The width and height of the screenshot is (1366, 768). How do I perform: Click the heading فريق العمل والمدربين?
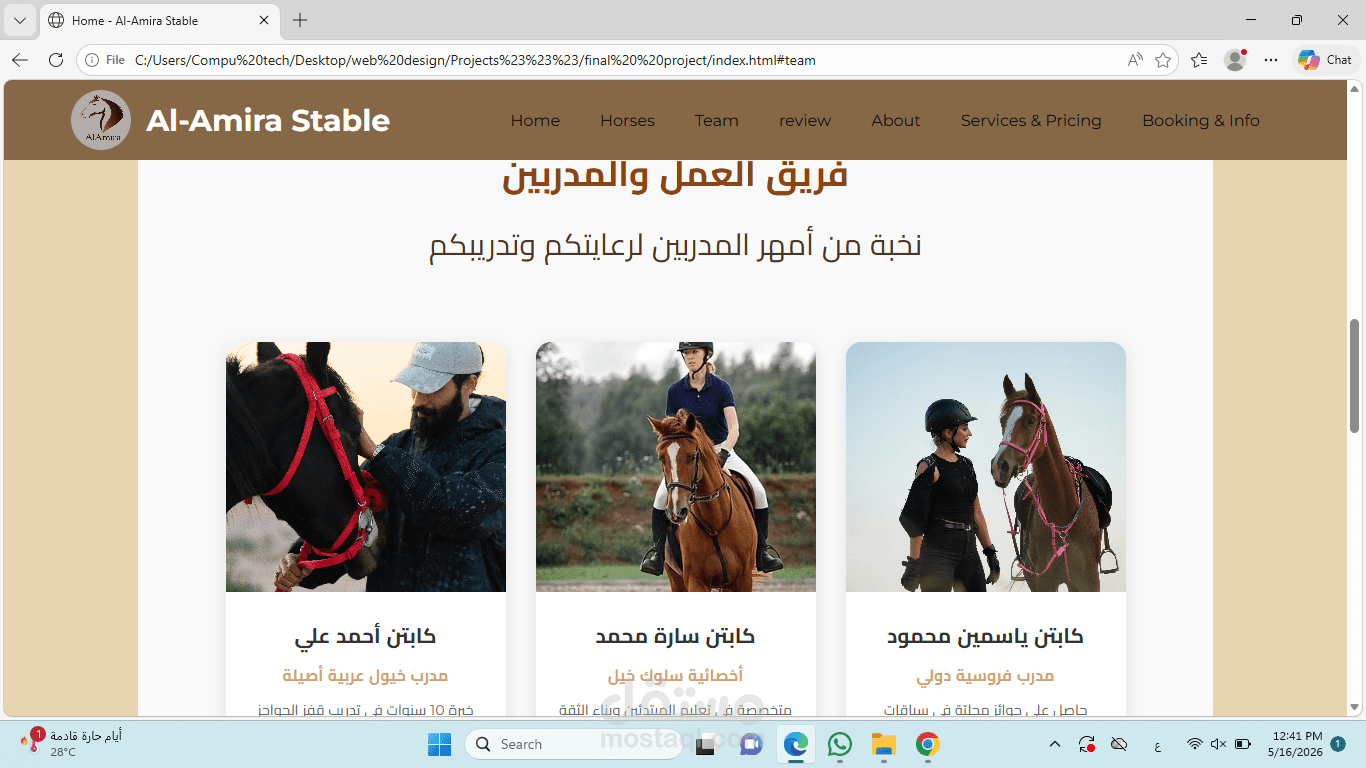(x=675, y=176)
